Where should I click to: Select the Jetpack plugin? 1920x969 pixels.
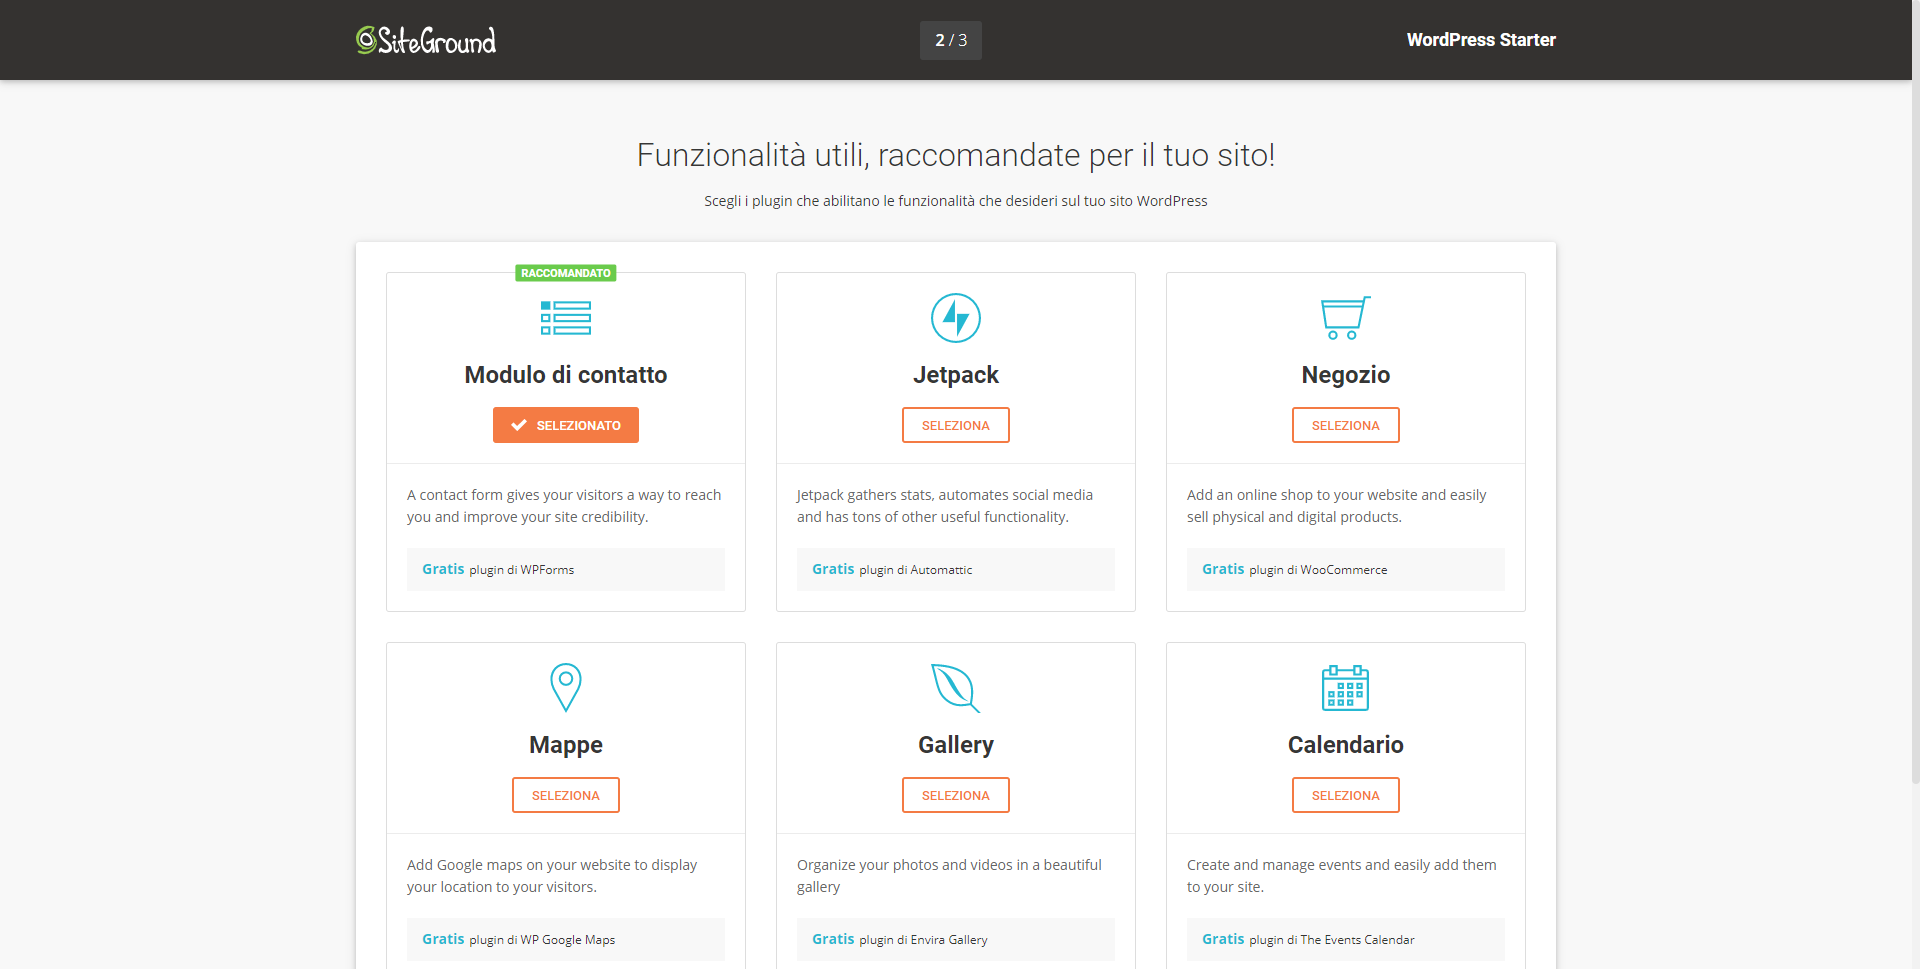tap(955, 425)
